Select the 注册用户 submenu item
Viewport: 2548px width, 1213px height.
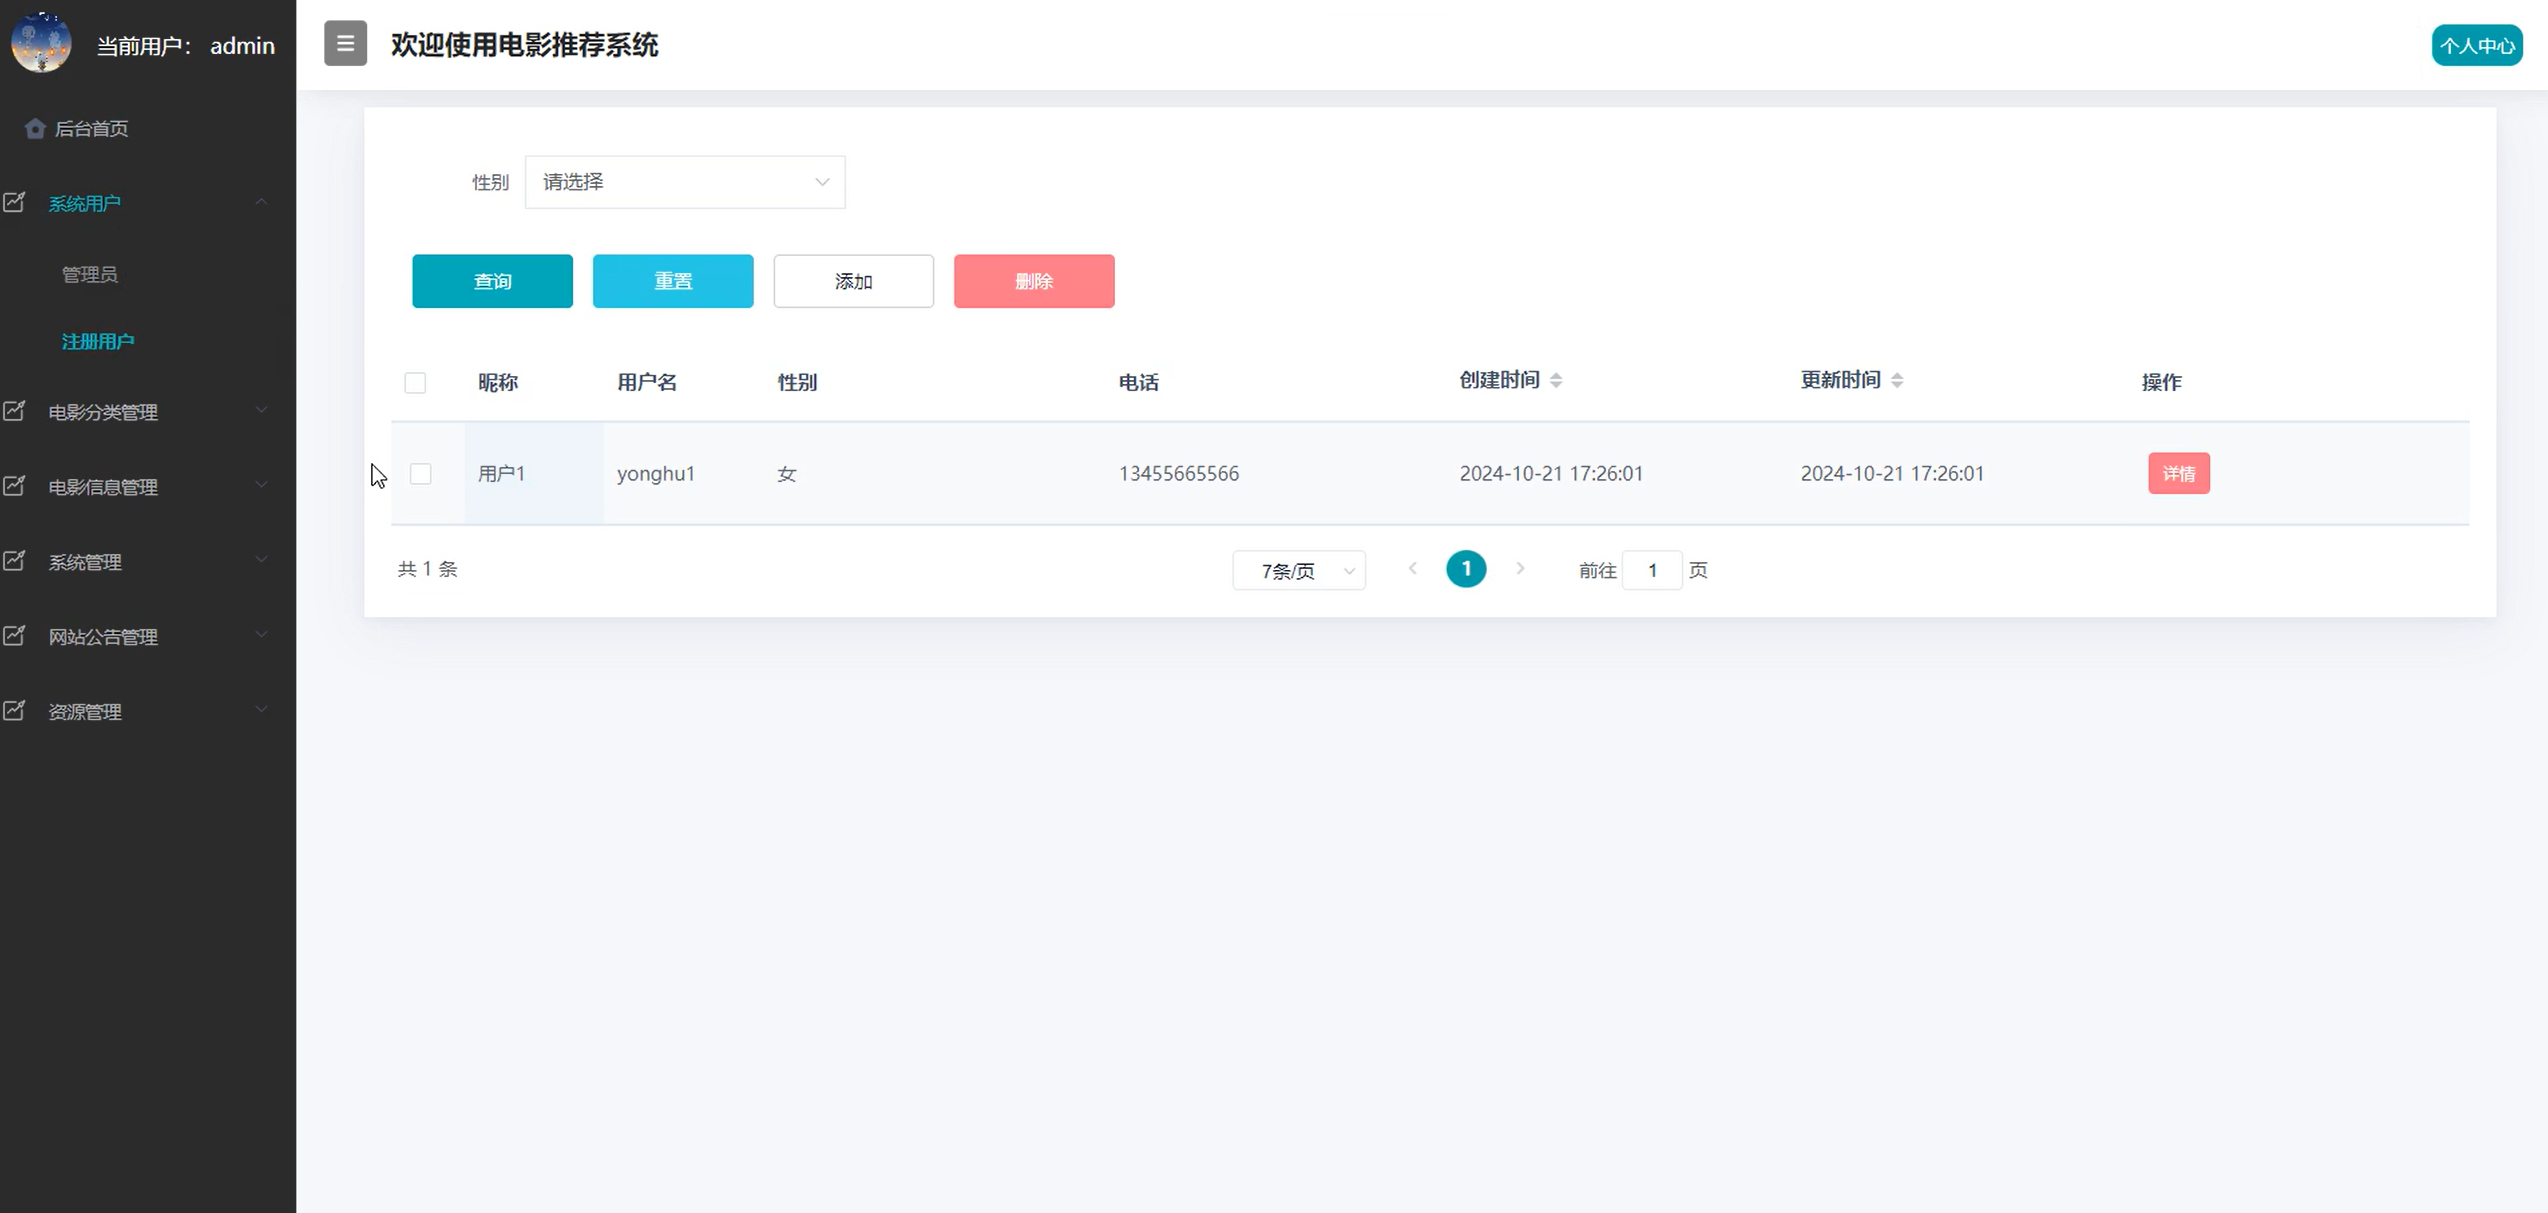[x=98, y=341]
